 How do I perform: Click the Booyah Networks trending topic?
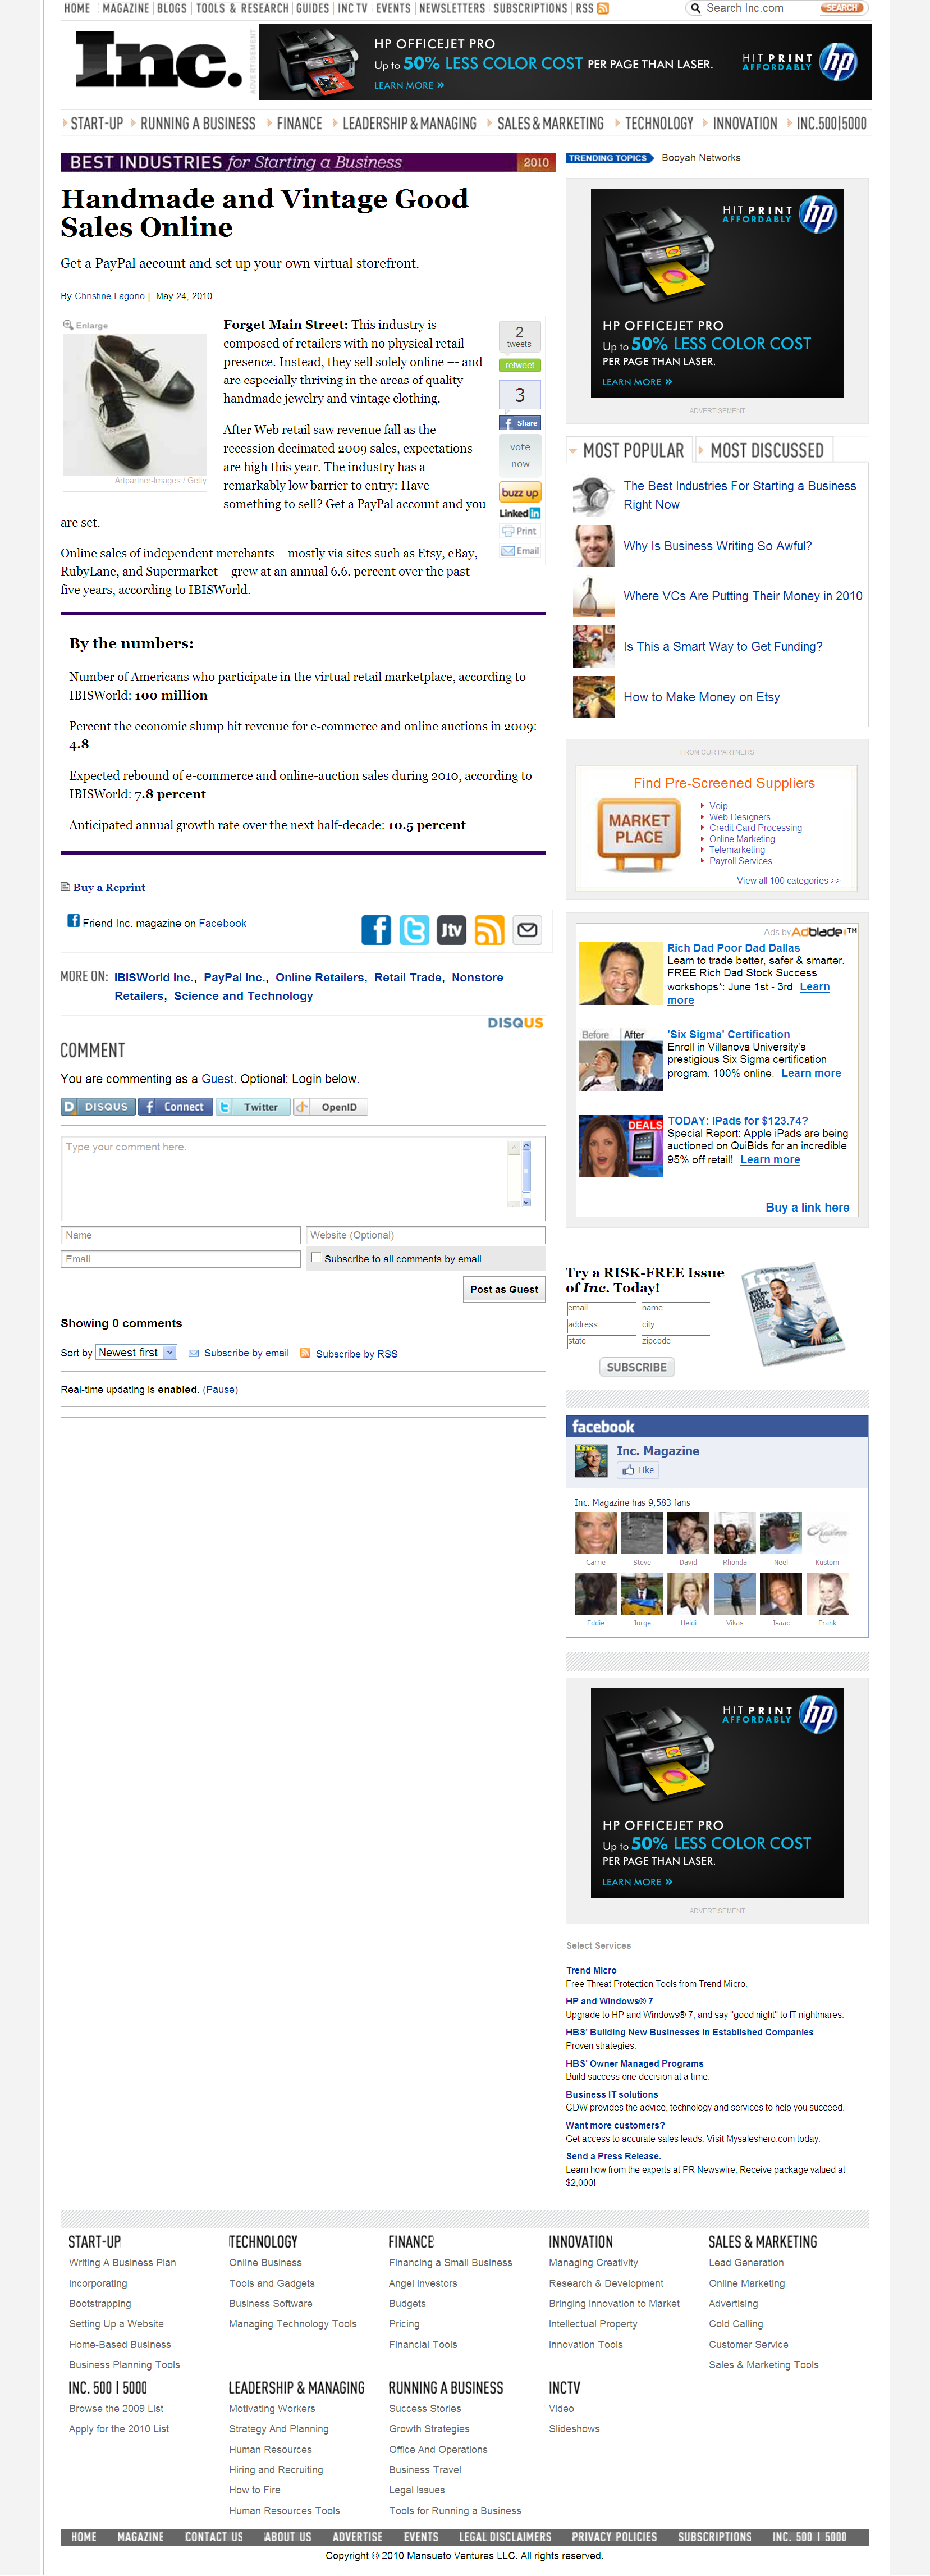pyautogui.click(x=700, y=158)
